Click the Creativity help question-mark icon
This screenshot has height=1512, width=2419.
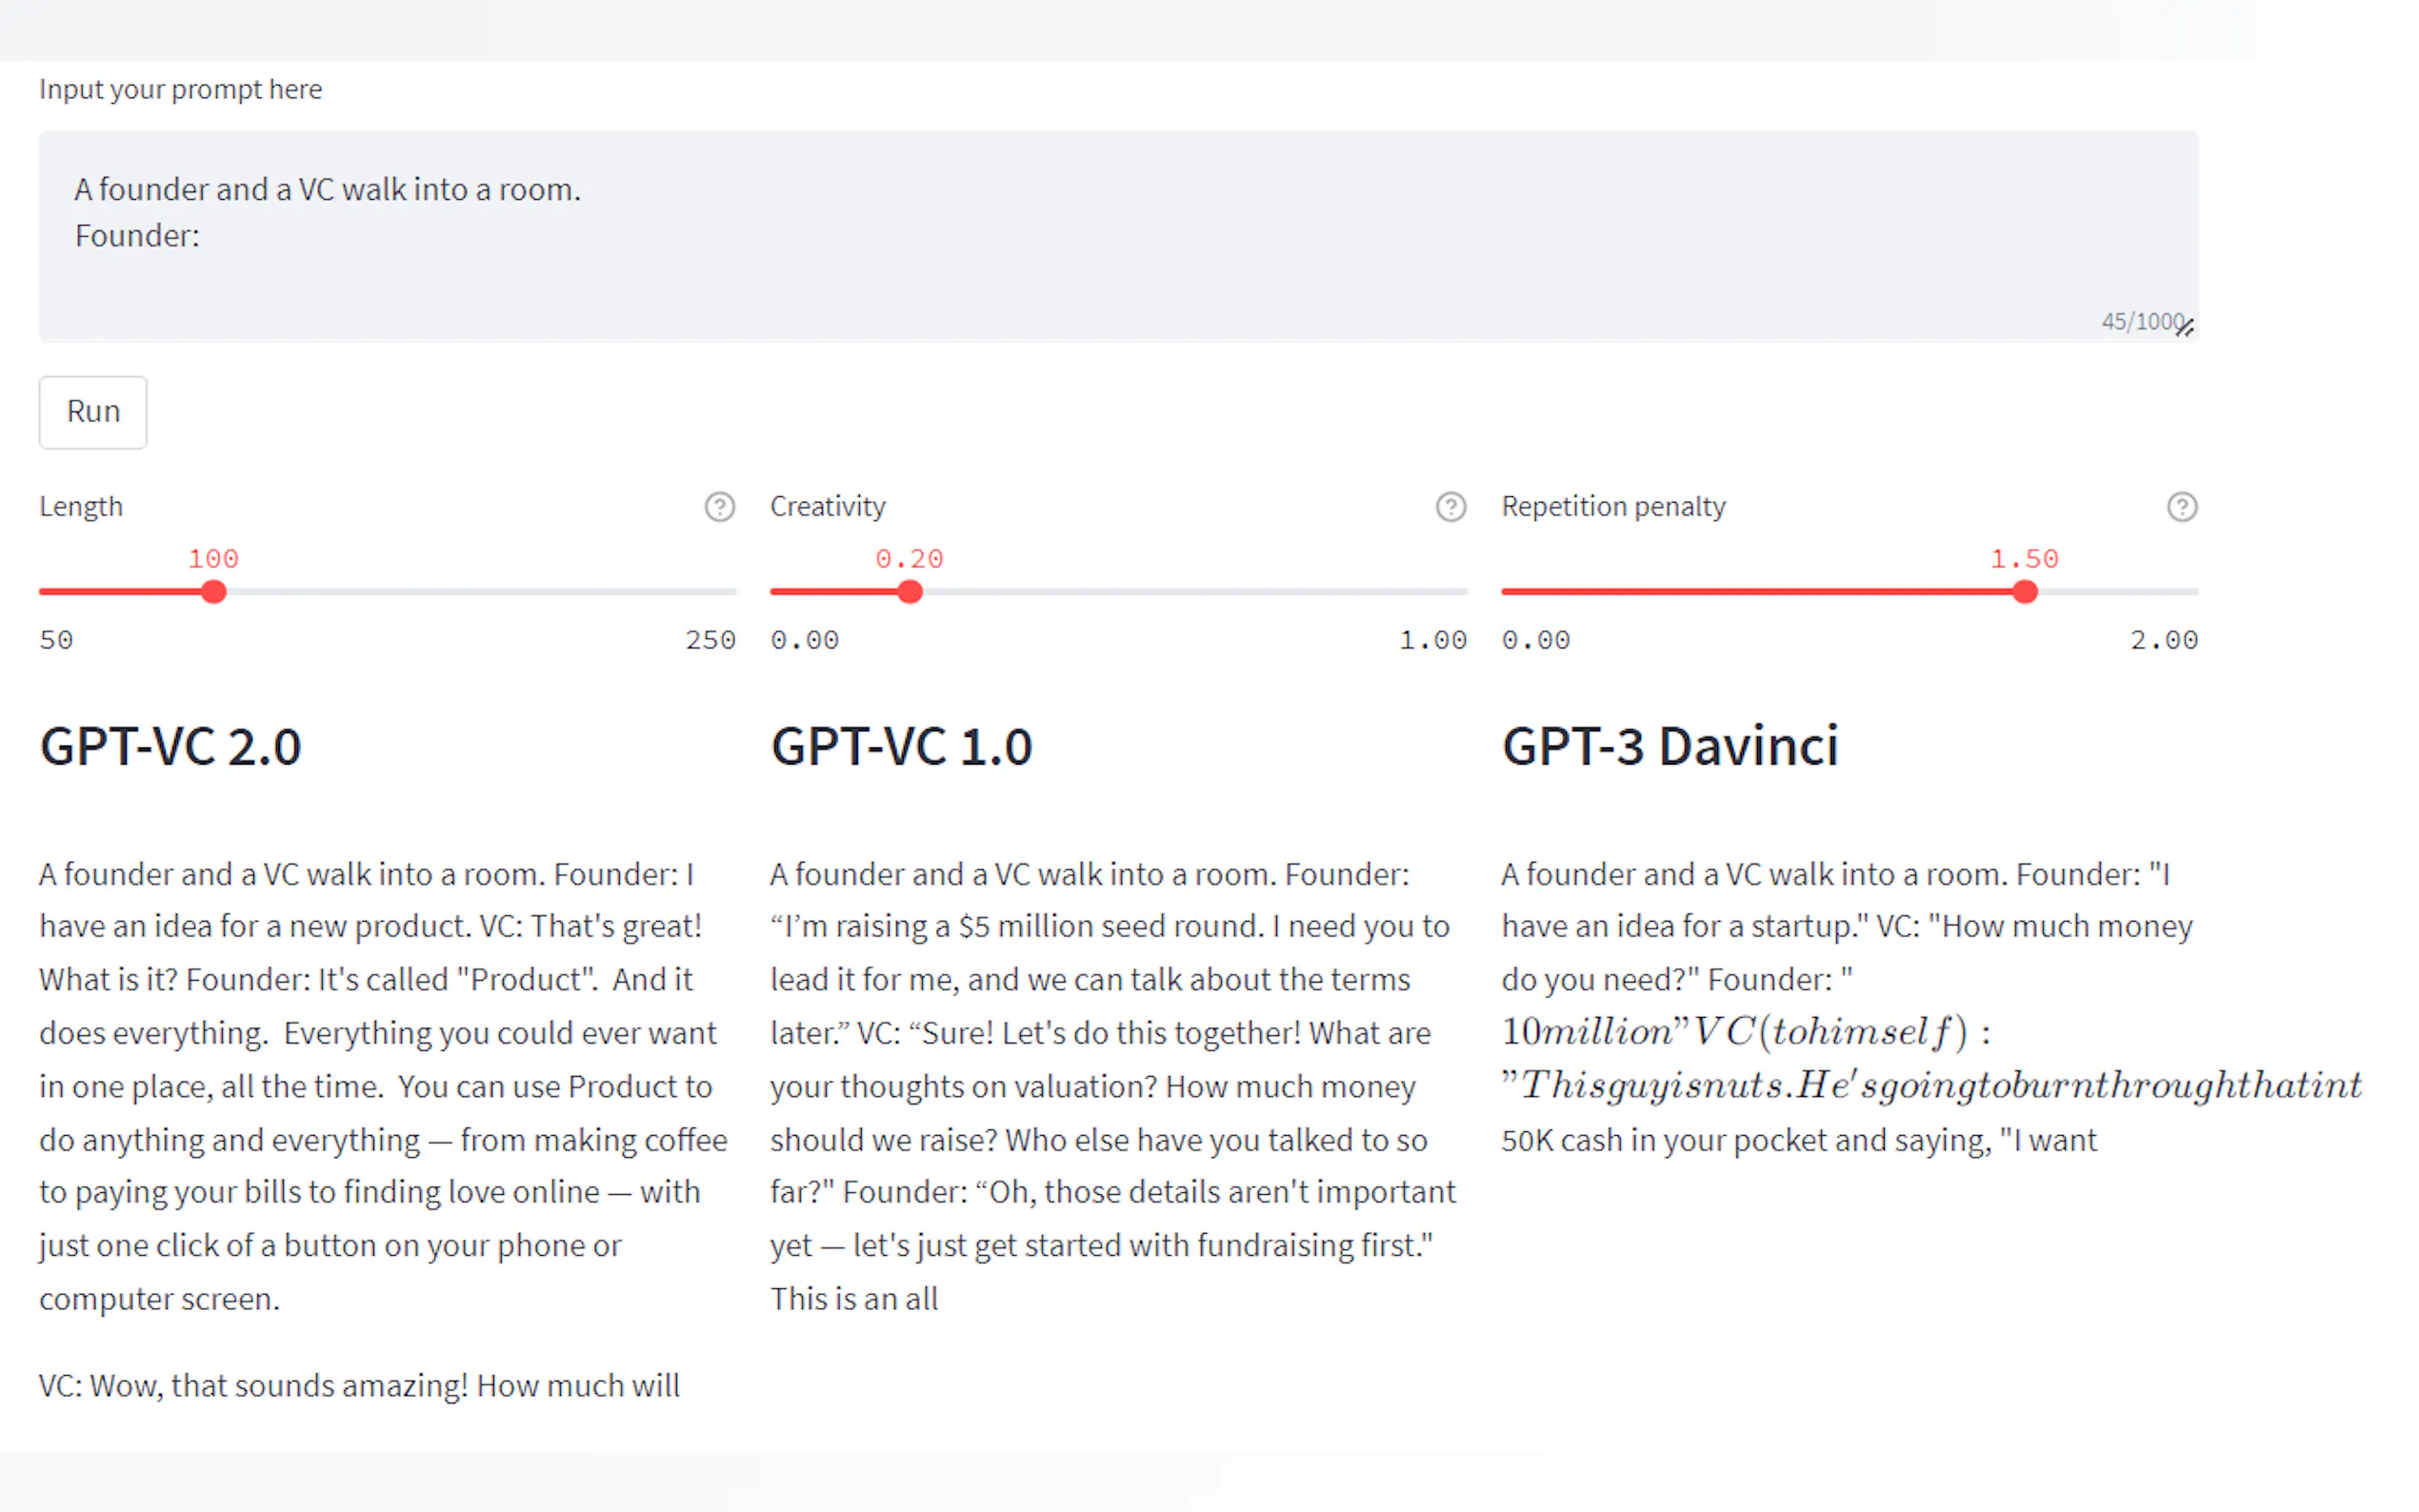click(1450, 507)
